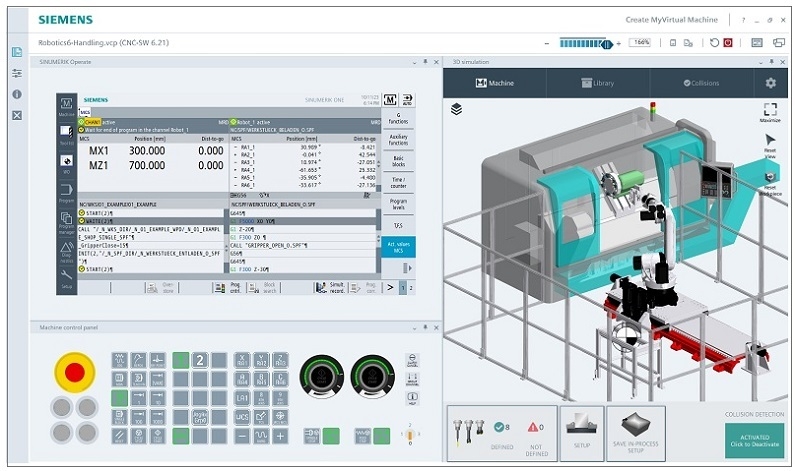Toggle the green spindle start key
Image resolution: width=795 pixels, height=471 pixels.
click(331, 436)
